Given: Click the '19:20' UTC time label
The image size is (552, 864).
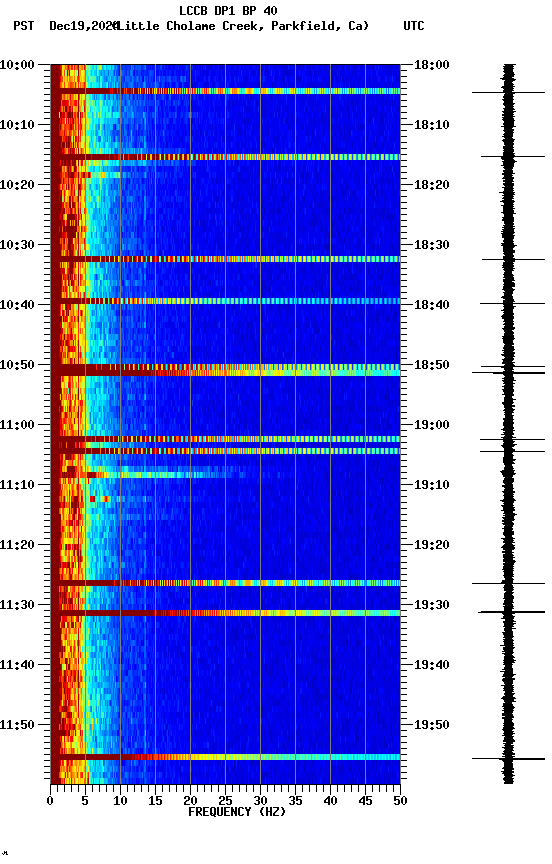Looking at the screenshot, I should [432, 545].
